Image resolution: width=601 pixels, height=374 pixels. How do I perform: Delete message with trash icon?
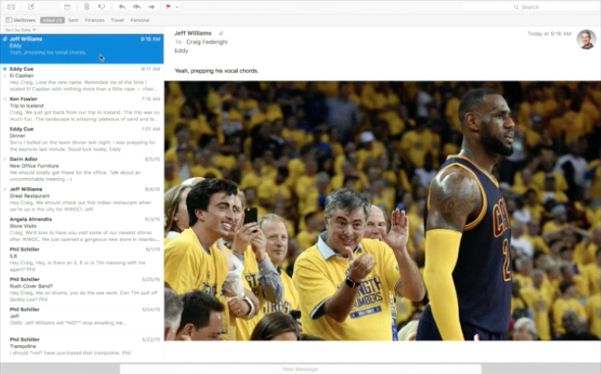tap(87, 7)
